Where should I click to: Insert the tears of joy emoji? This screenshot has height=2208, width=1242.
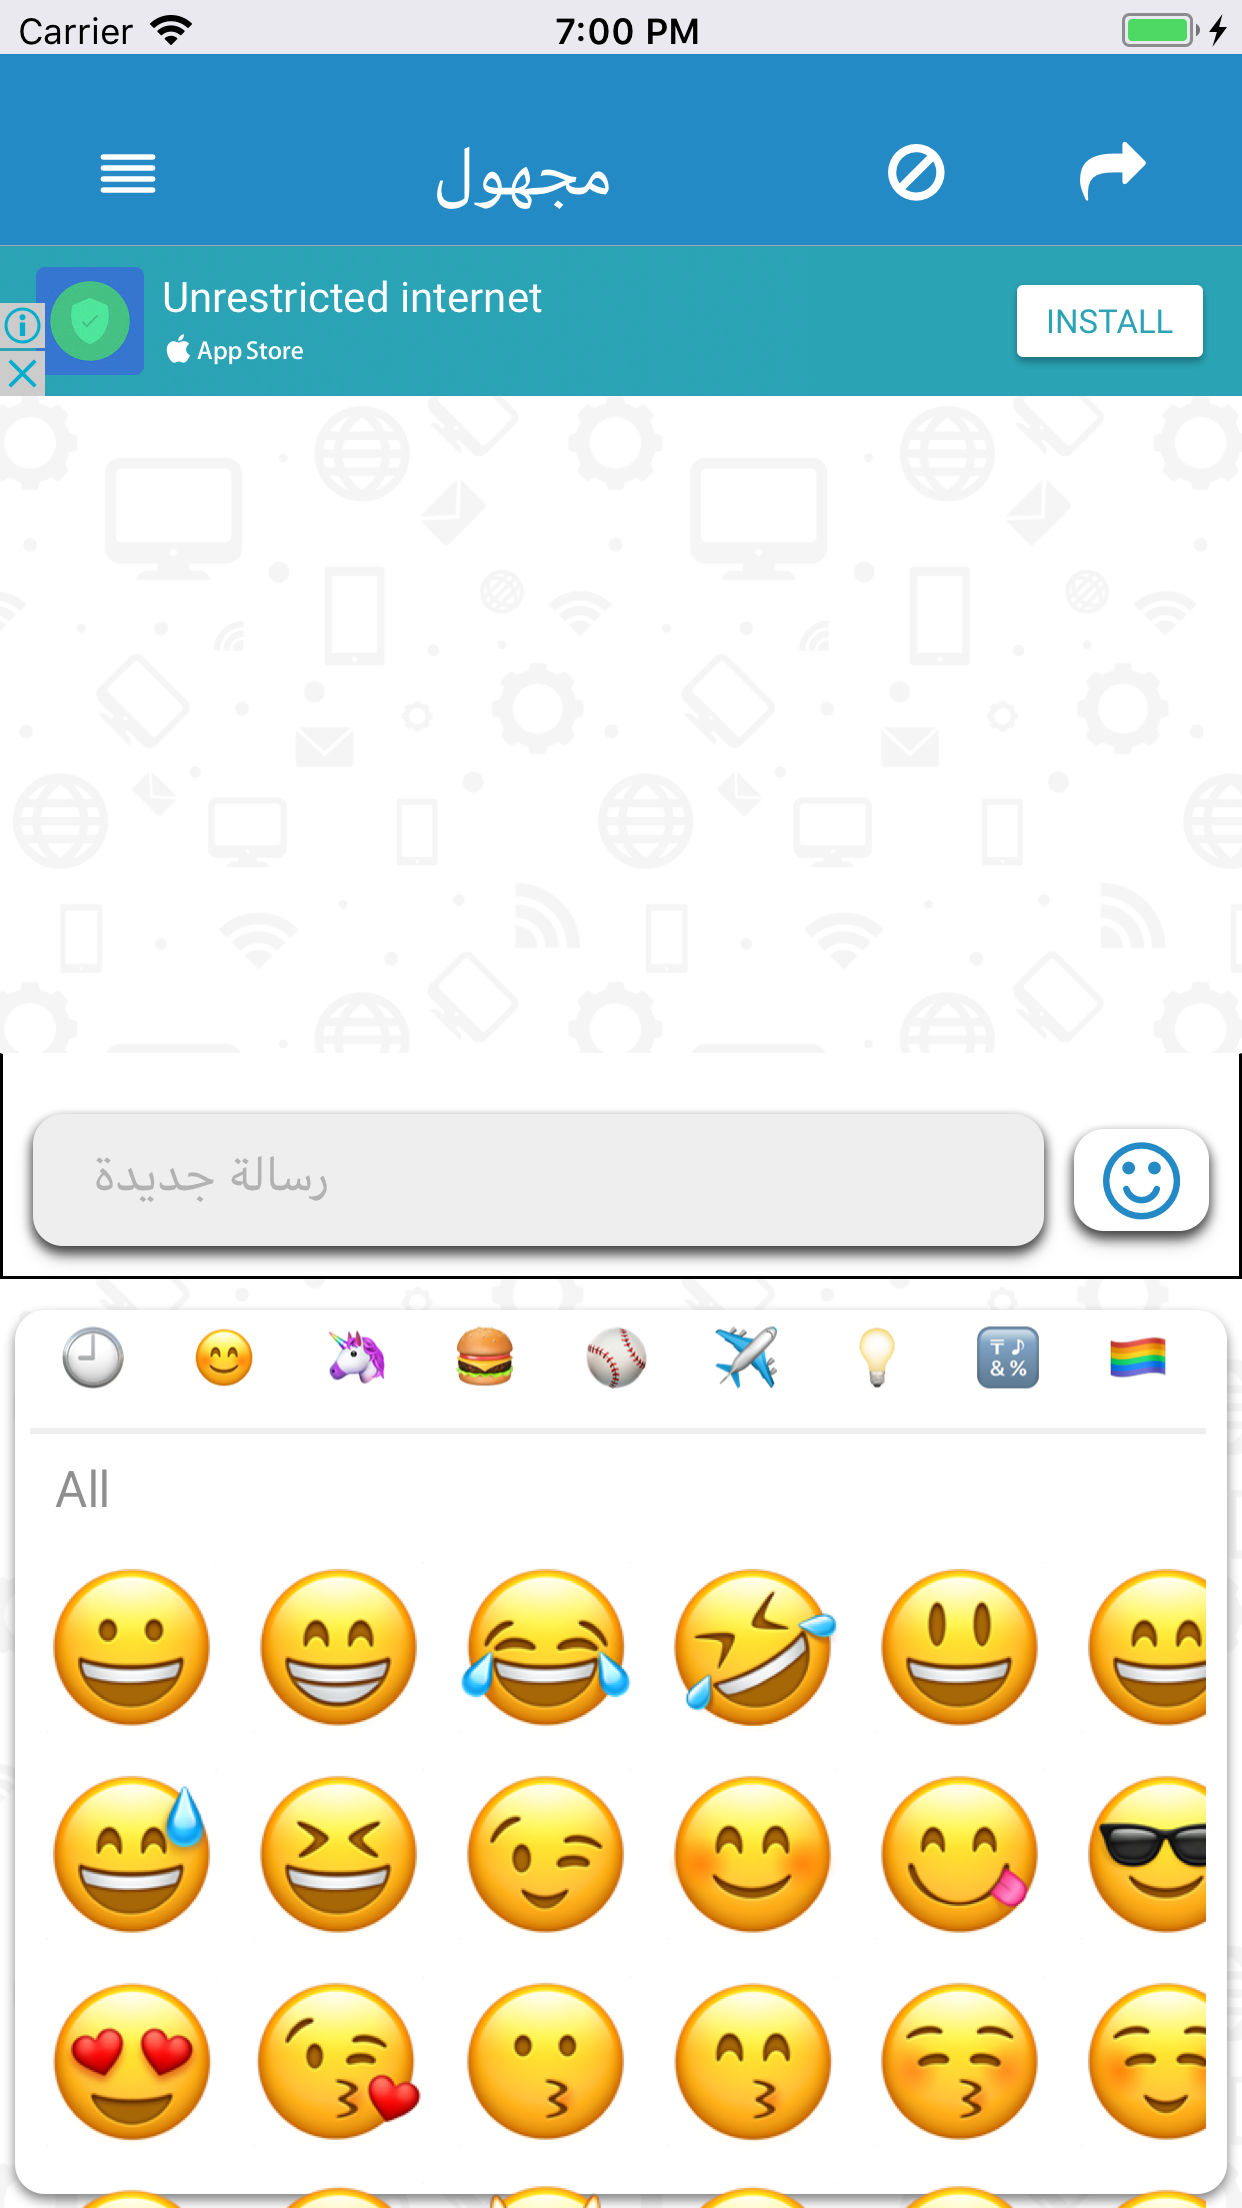coord(546,1647)
